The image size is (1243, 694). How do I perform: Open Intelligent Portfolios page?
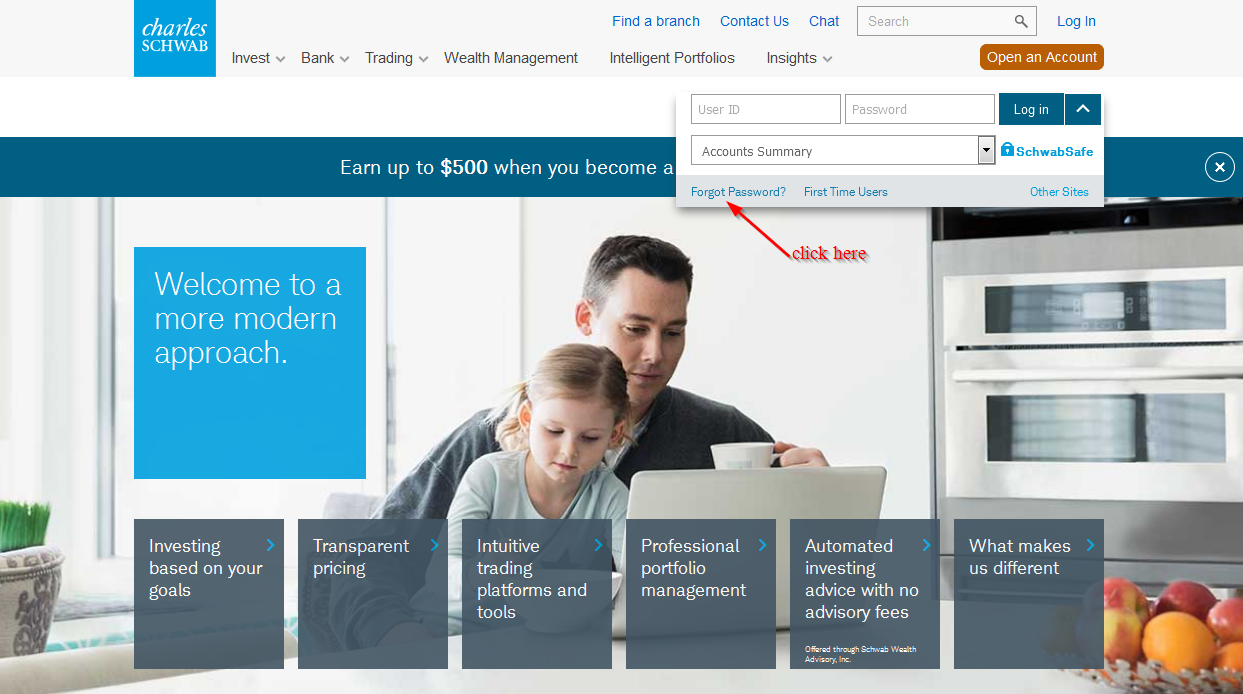click(x=672, y=58)
